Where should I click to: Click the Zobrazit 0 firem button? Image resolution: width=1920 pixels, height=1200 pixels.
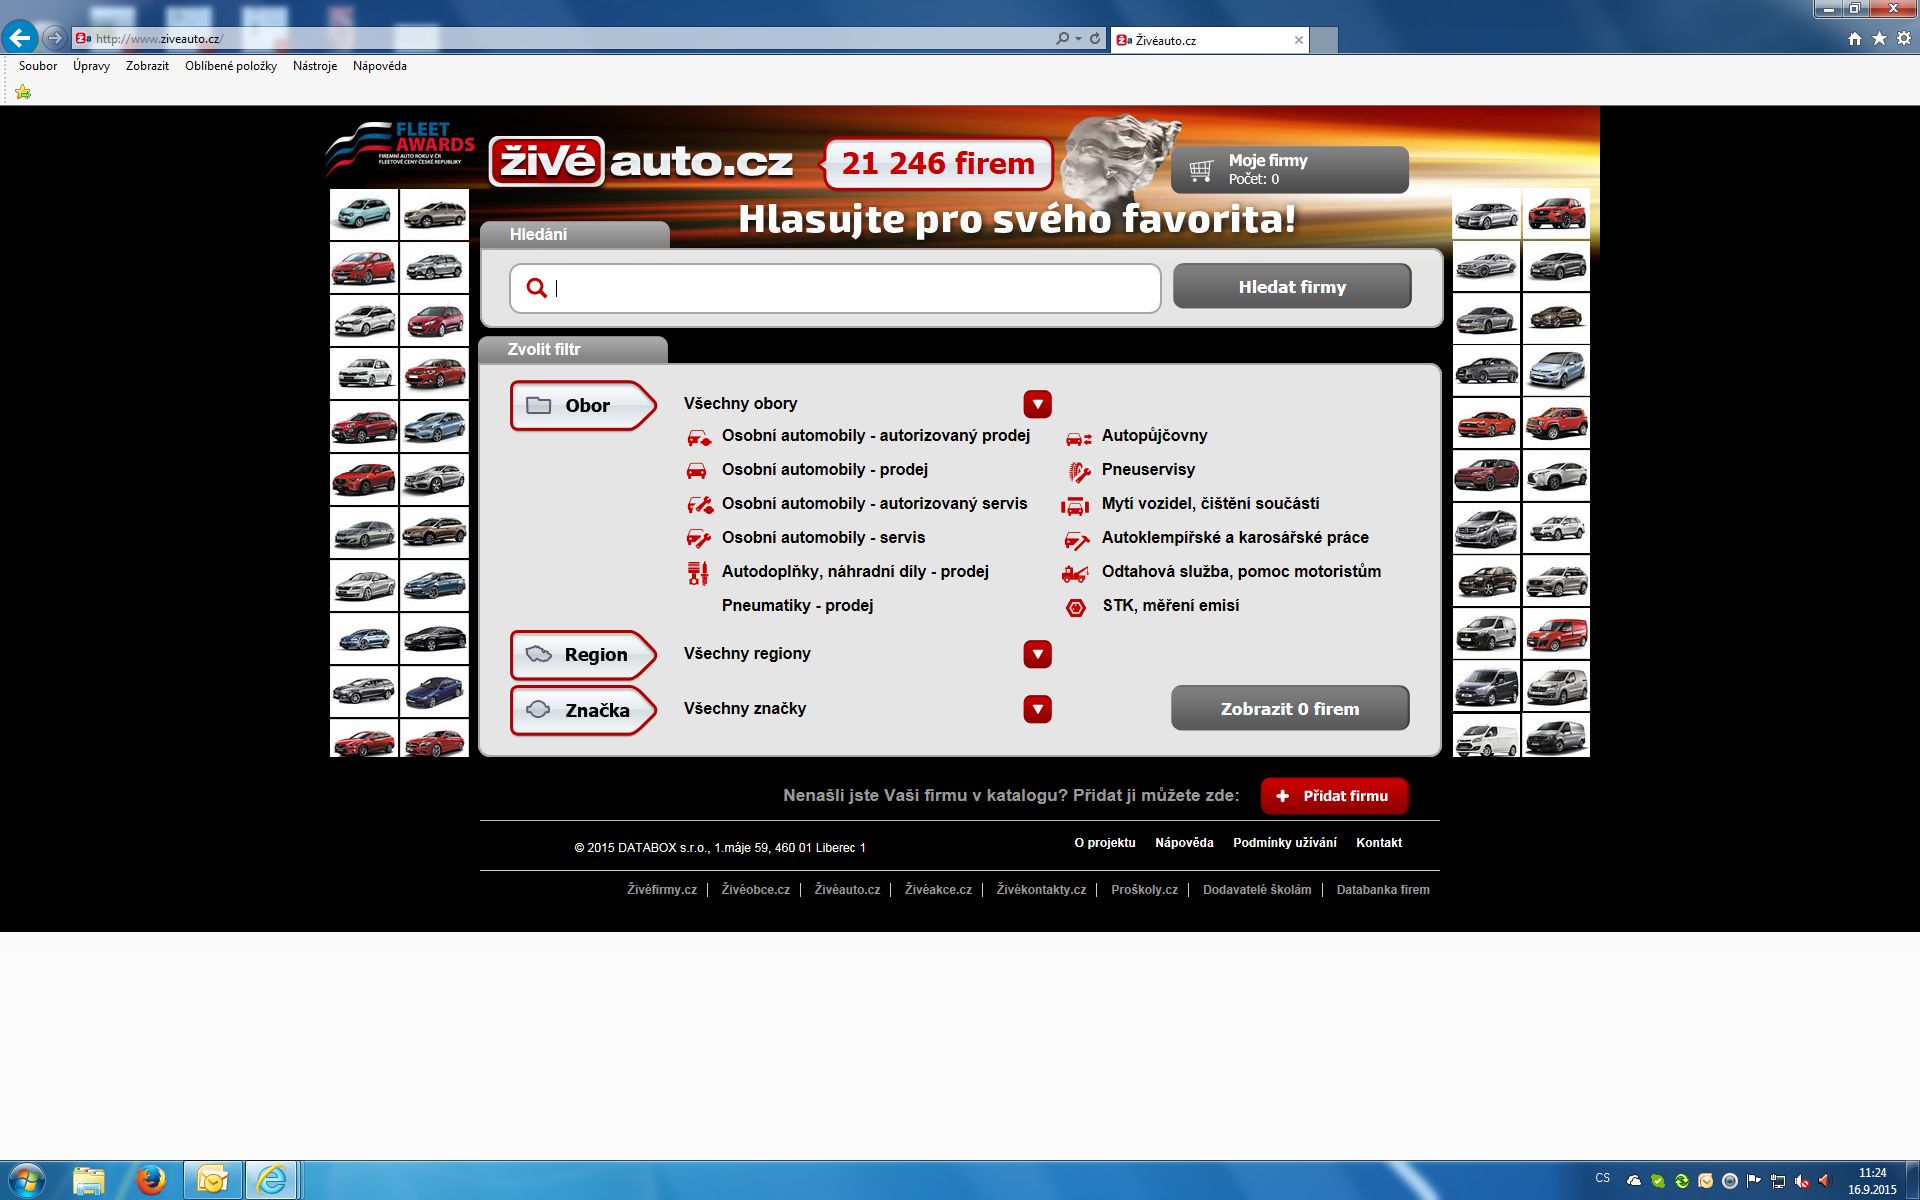click(x=1290, y=709)
